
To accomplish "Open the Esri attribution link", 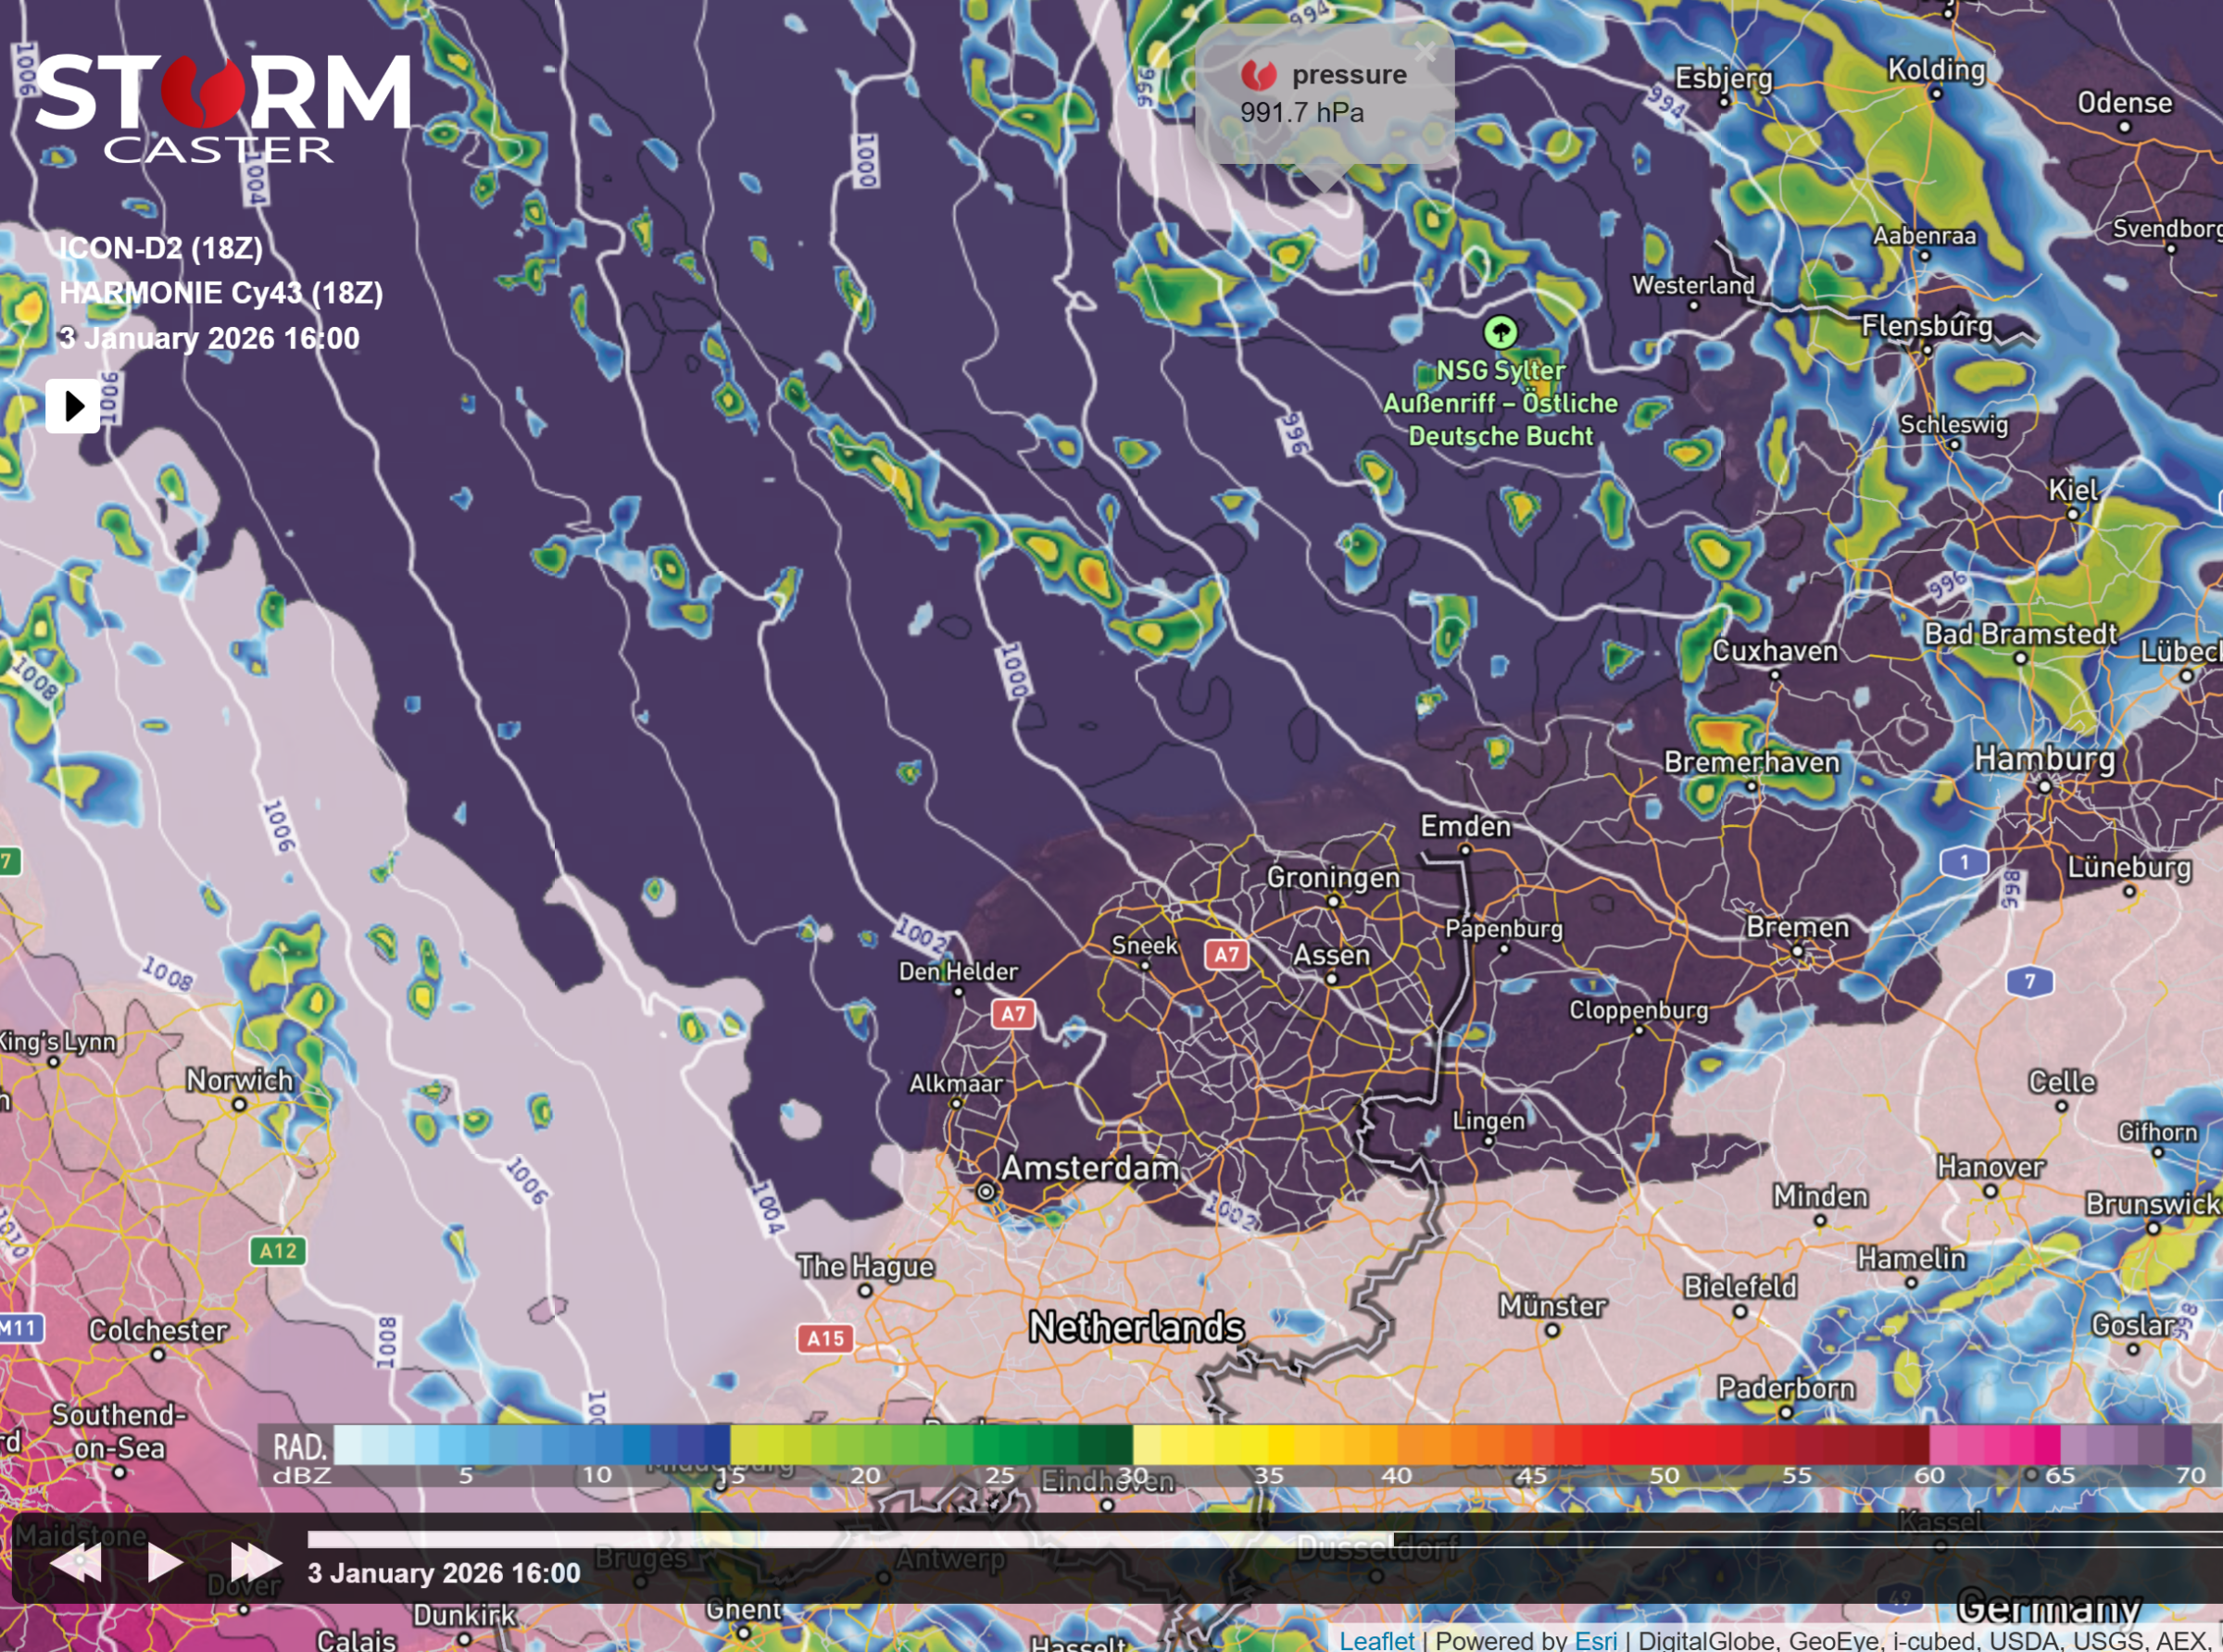I will (x=1595, y=1640).
